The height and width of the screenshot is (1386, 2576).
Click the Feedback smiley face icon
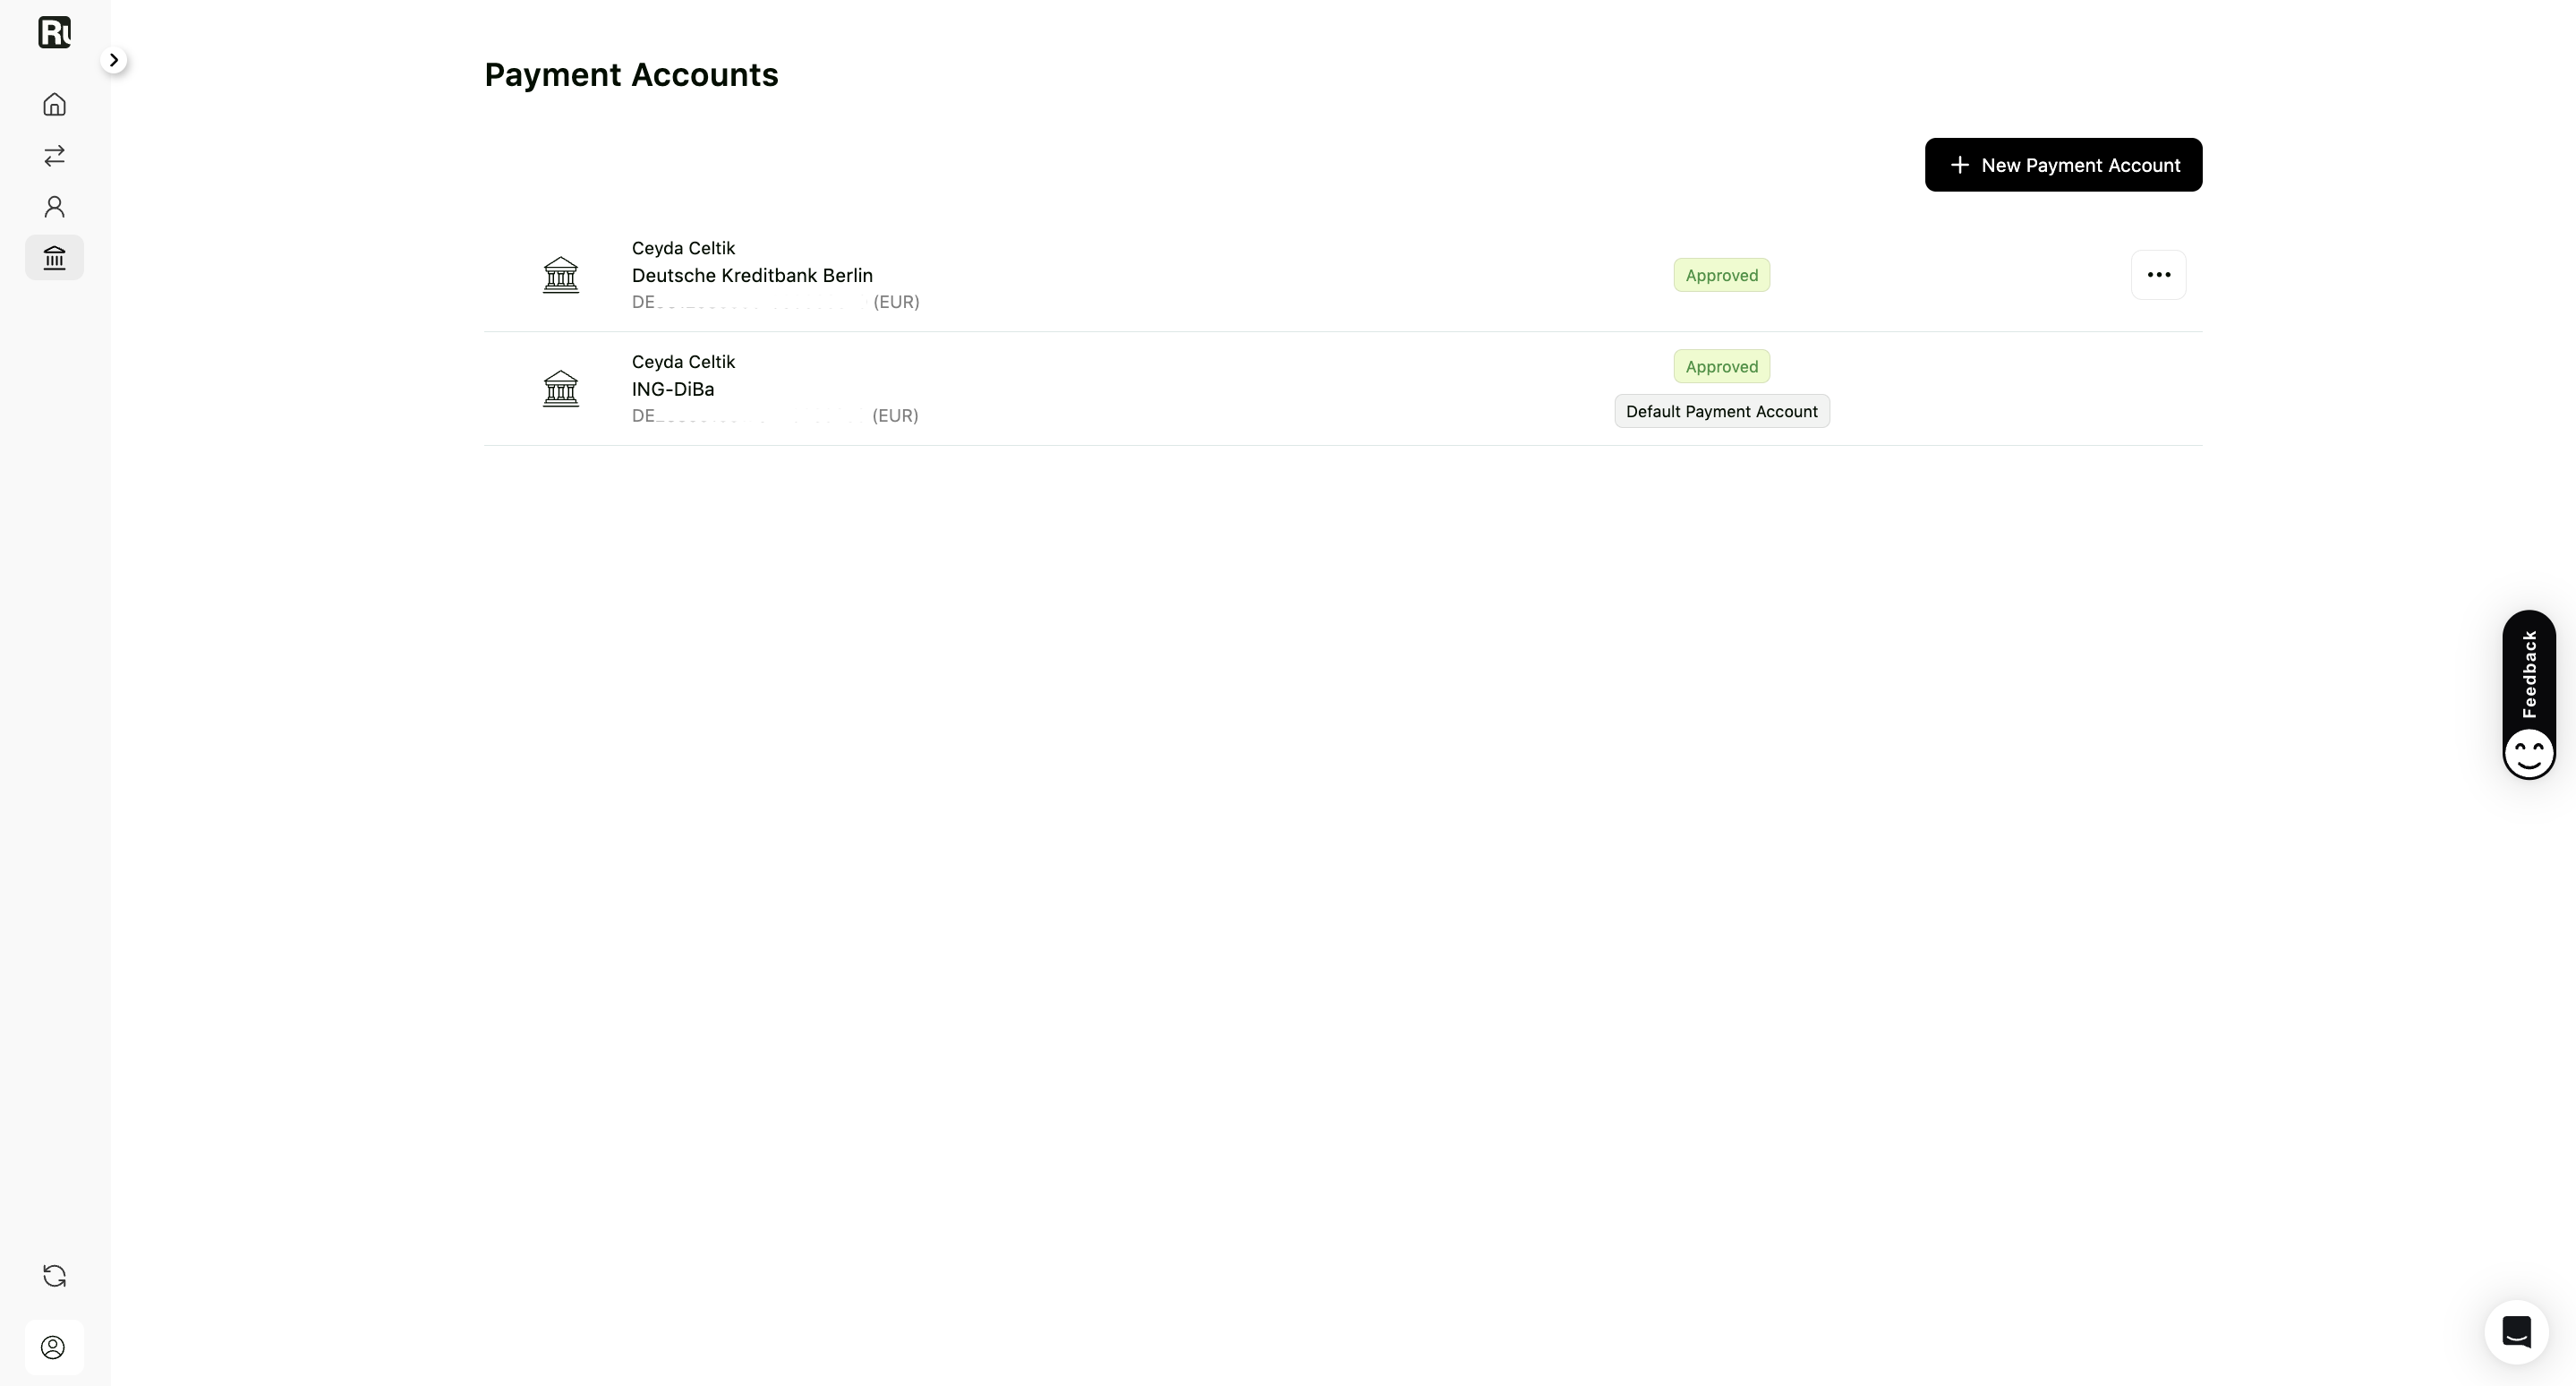point(2529,753)
